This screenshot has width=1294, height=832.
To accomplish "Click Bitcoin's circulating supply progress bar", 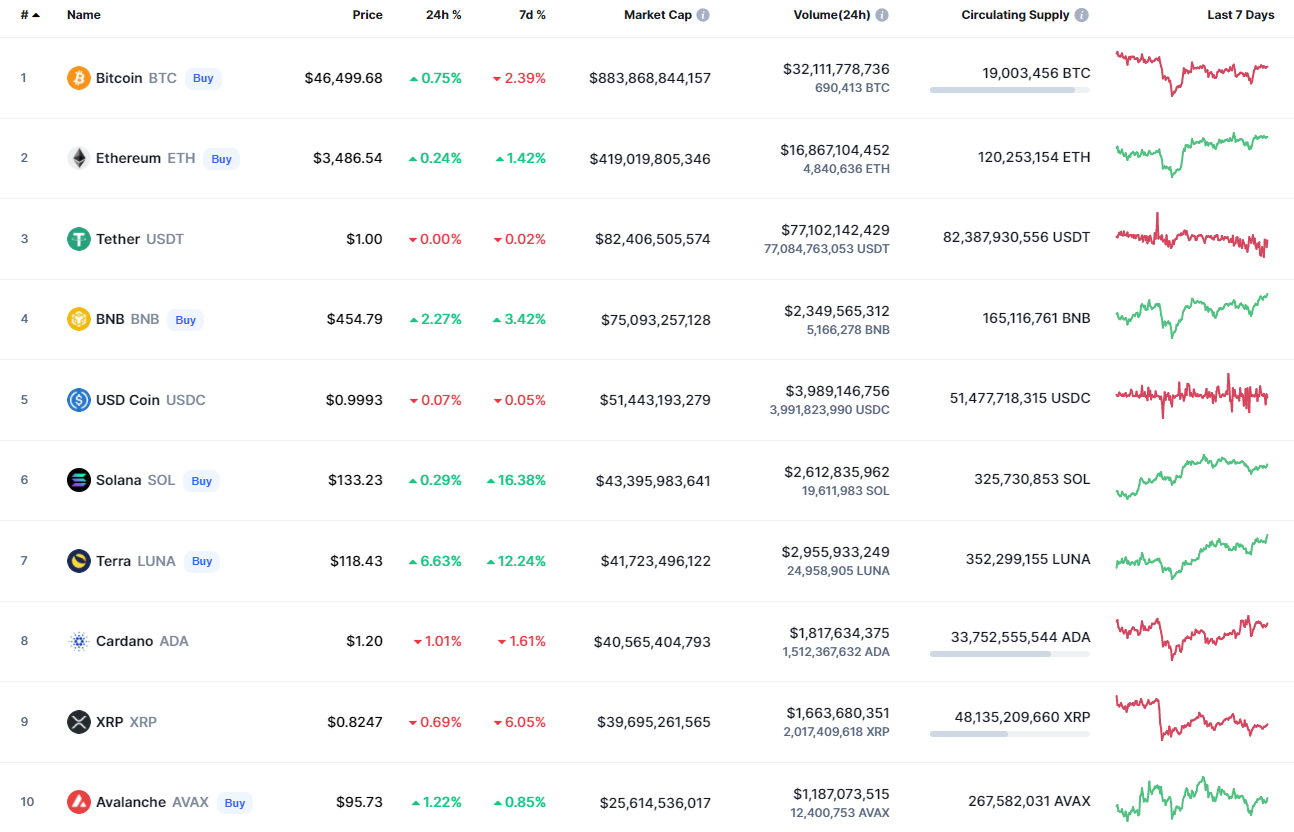I will click(1010, 90).
